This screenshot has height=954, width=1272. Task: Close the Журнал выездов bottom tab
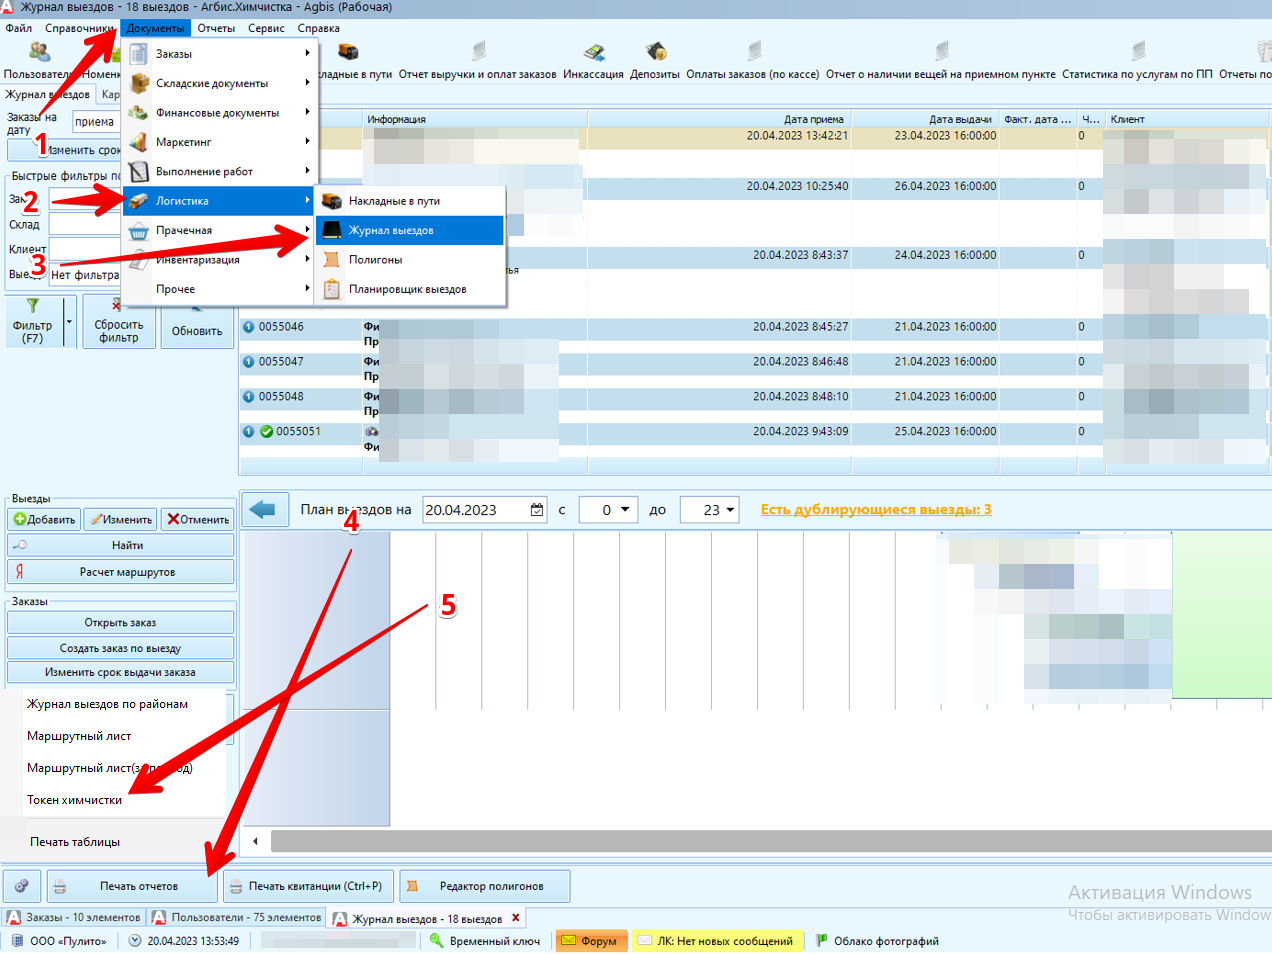click(516, 918)
